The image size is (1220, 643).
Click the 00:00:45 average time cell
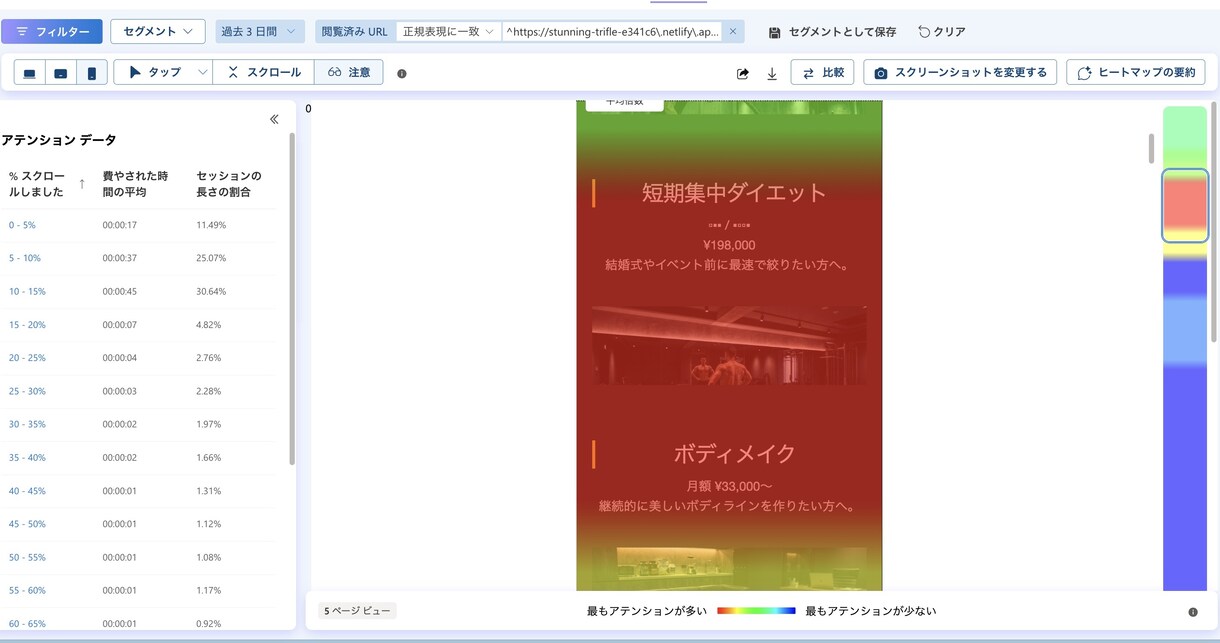tap(119, 291)
